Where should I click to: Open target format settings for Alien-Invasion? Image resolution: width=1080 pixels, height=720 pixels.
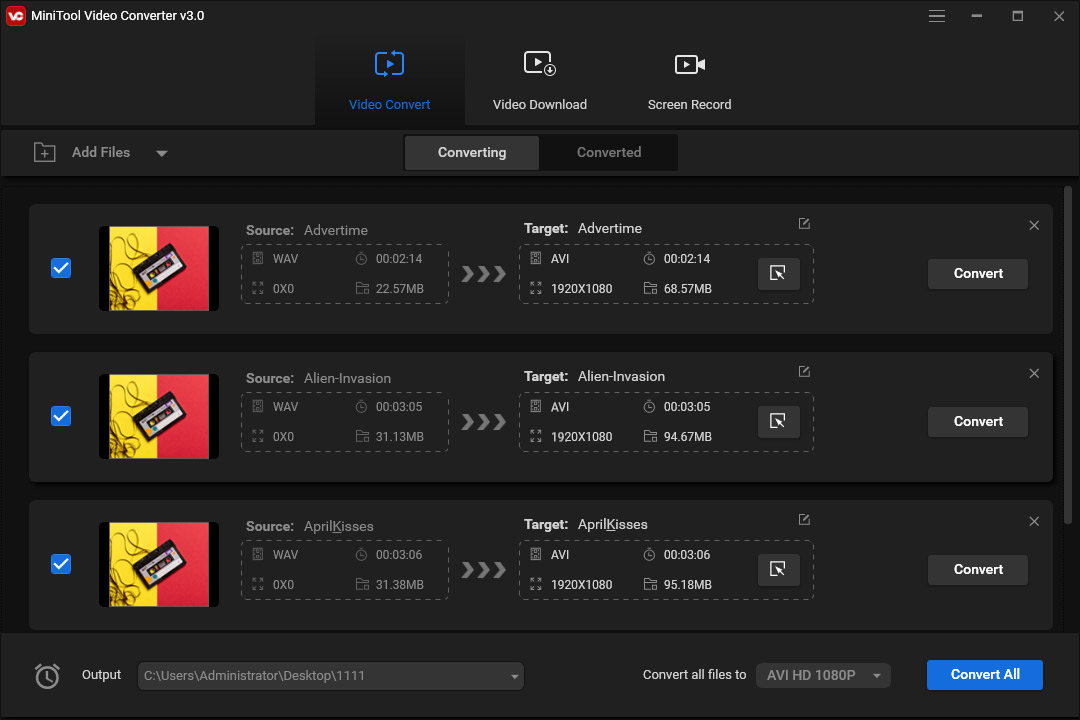click(778, 422)
